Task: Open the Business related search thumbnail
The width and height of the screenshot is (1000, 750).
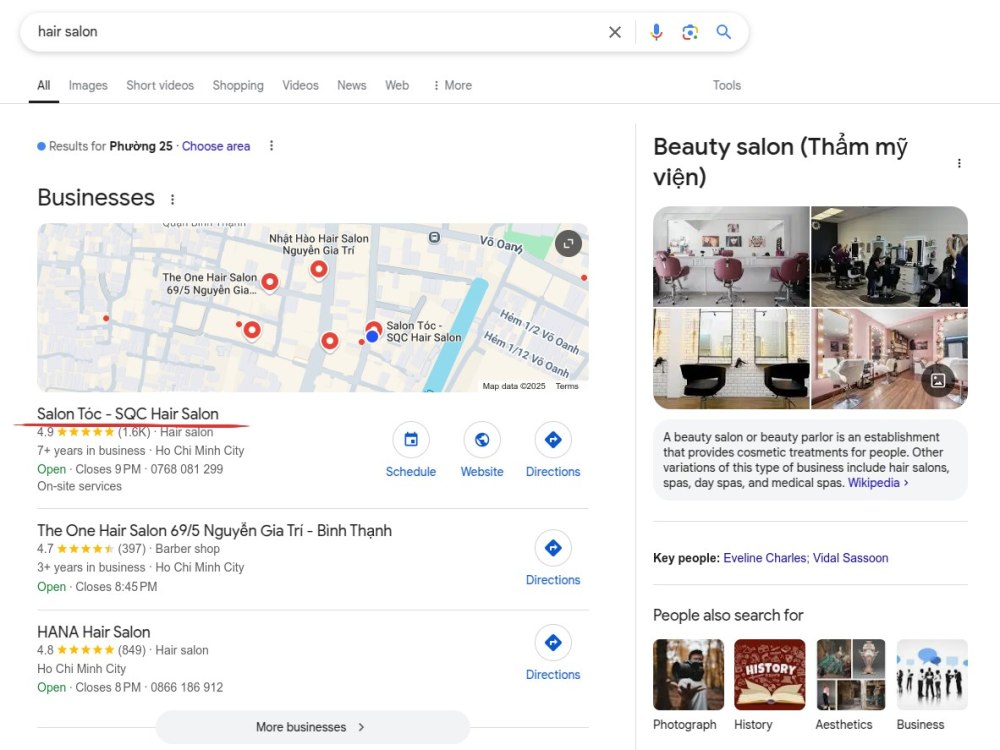Action: point(932,675)
